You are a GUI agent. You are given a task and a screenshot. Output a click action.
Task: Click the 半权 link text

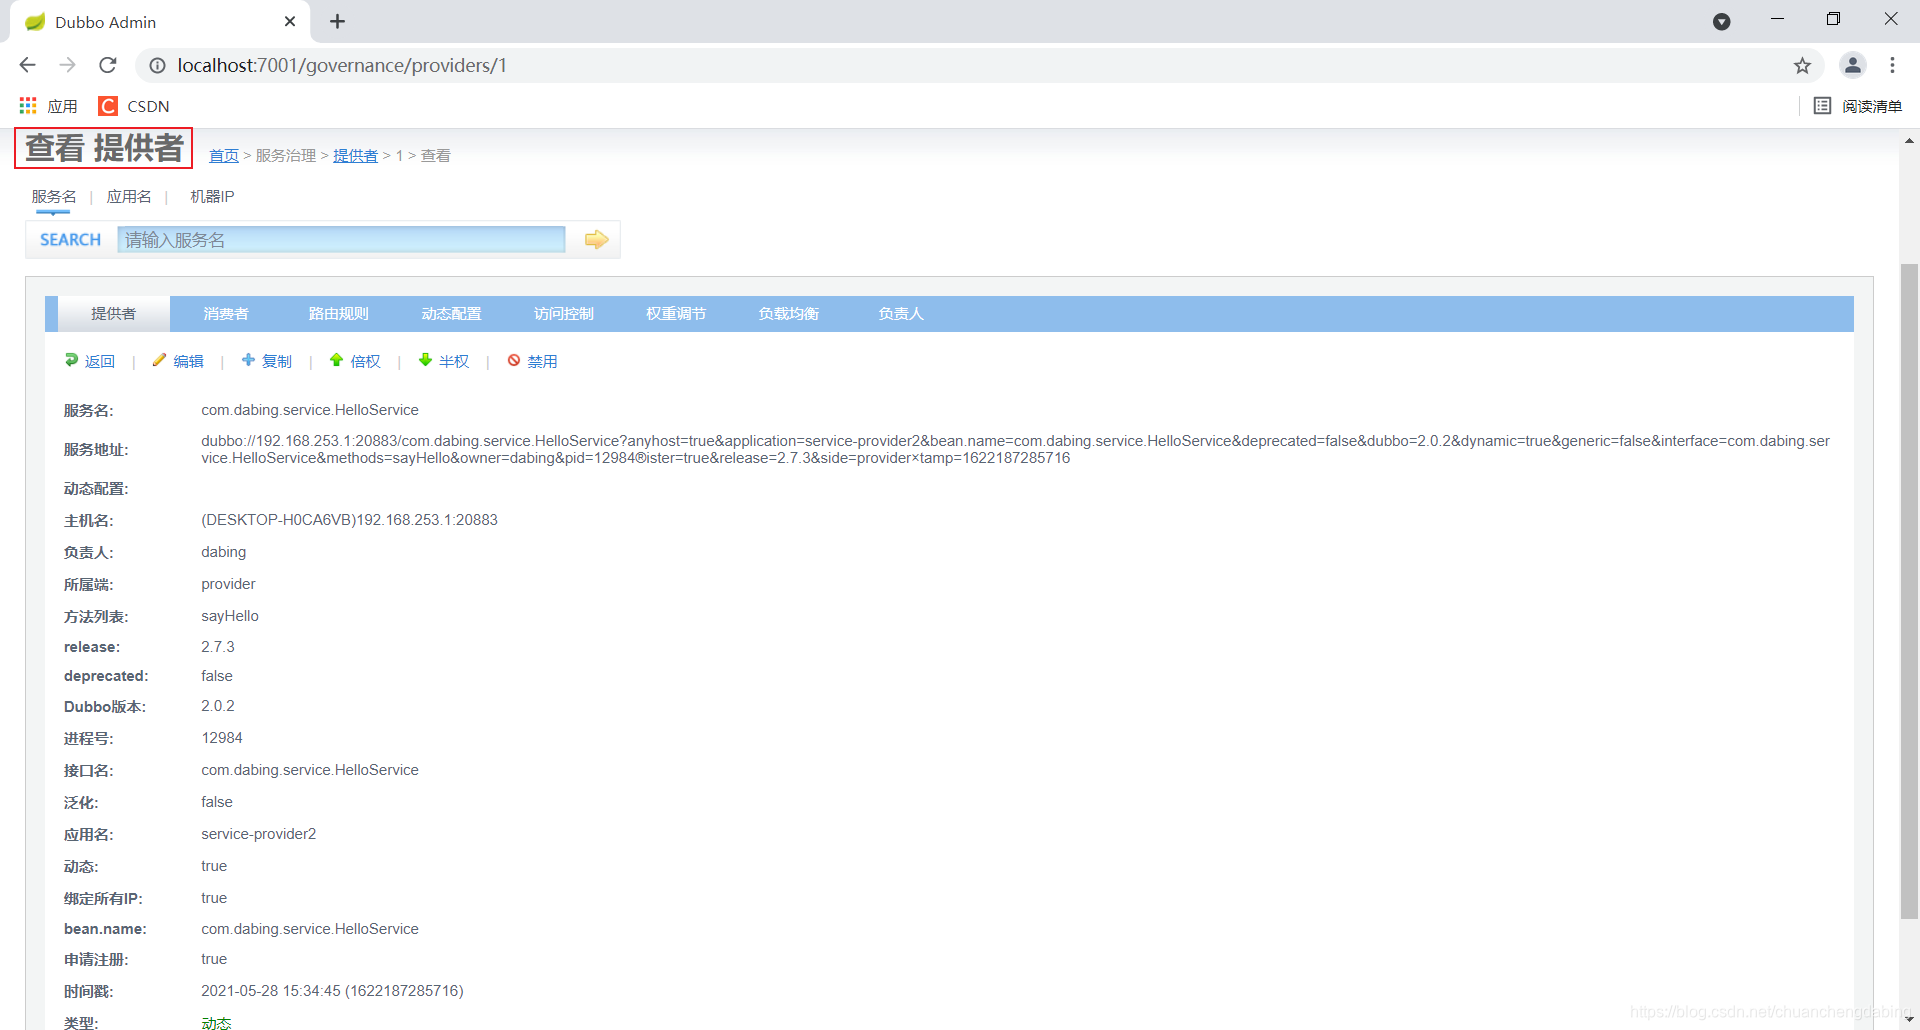click(x=454, y=361)
